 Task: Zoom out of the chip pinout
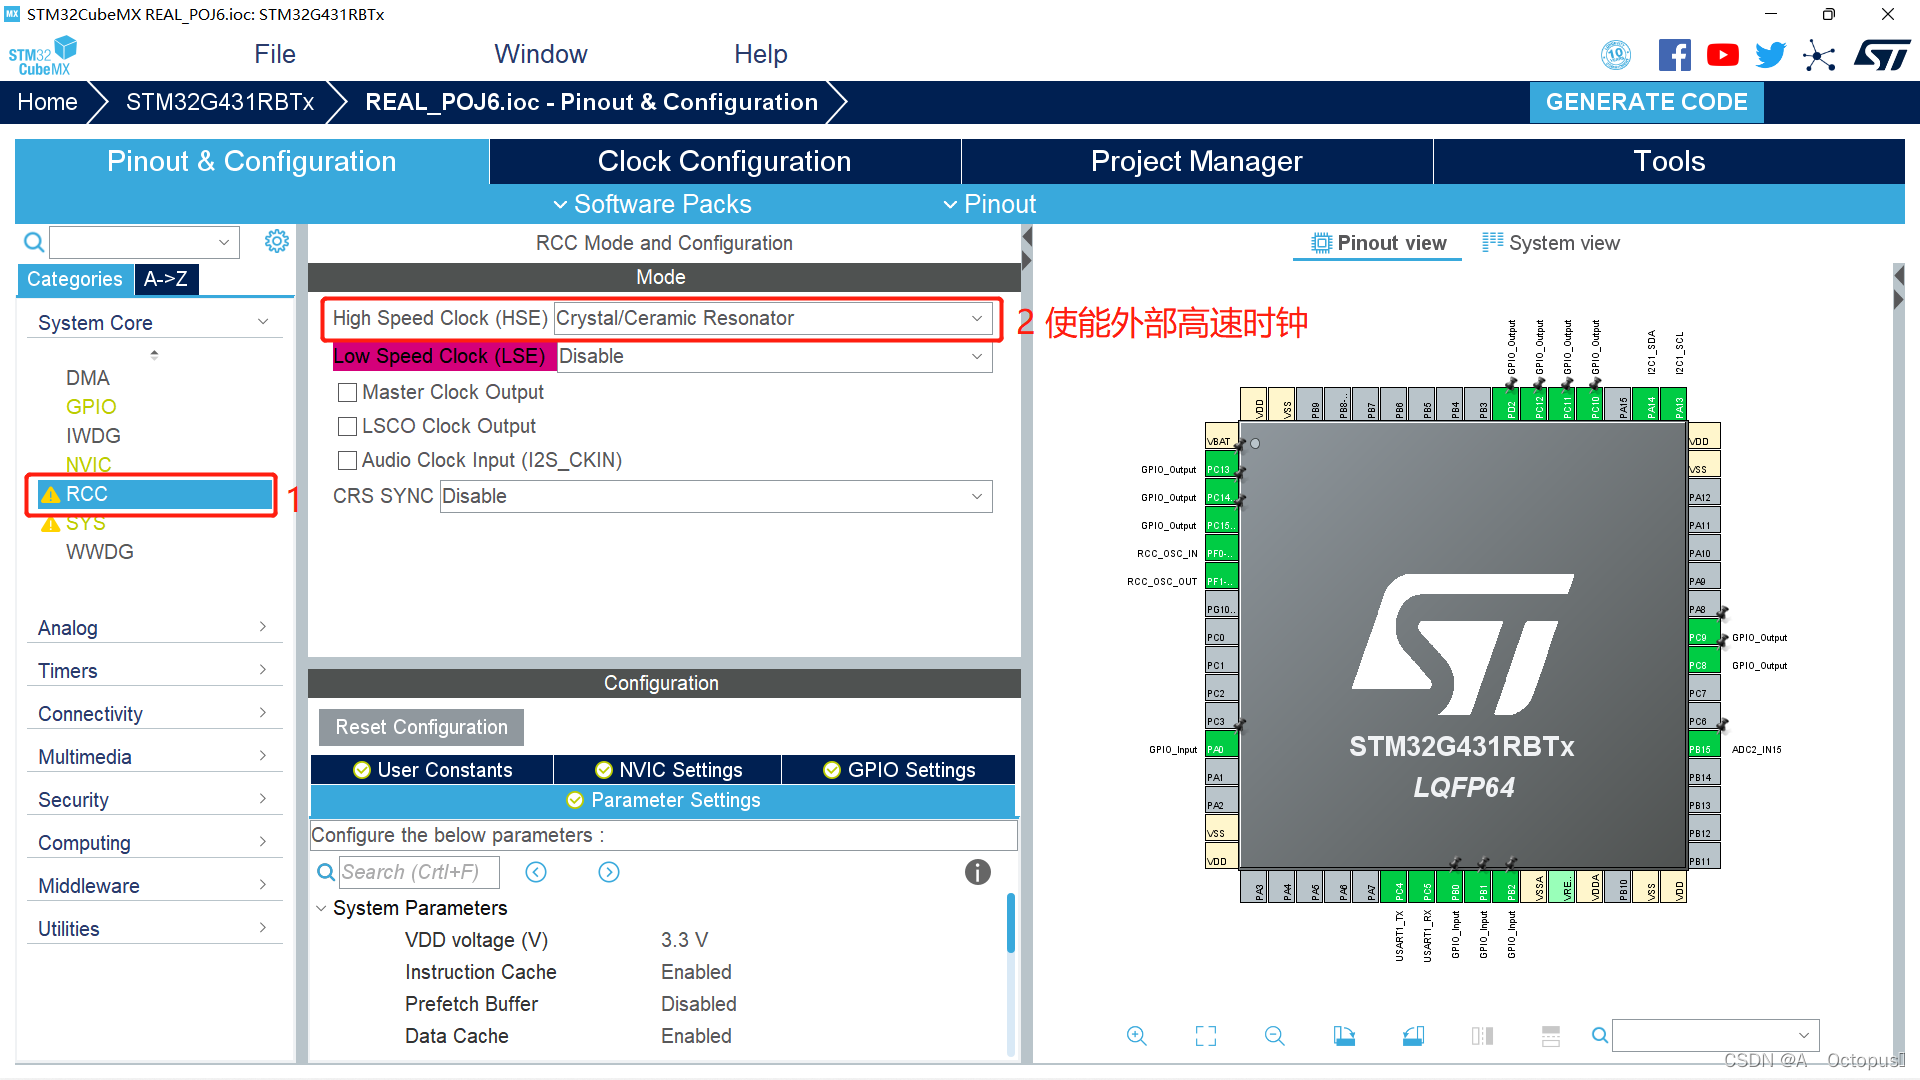coord(1274,1036)
